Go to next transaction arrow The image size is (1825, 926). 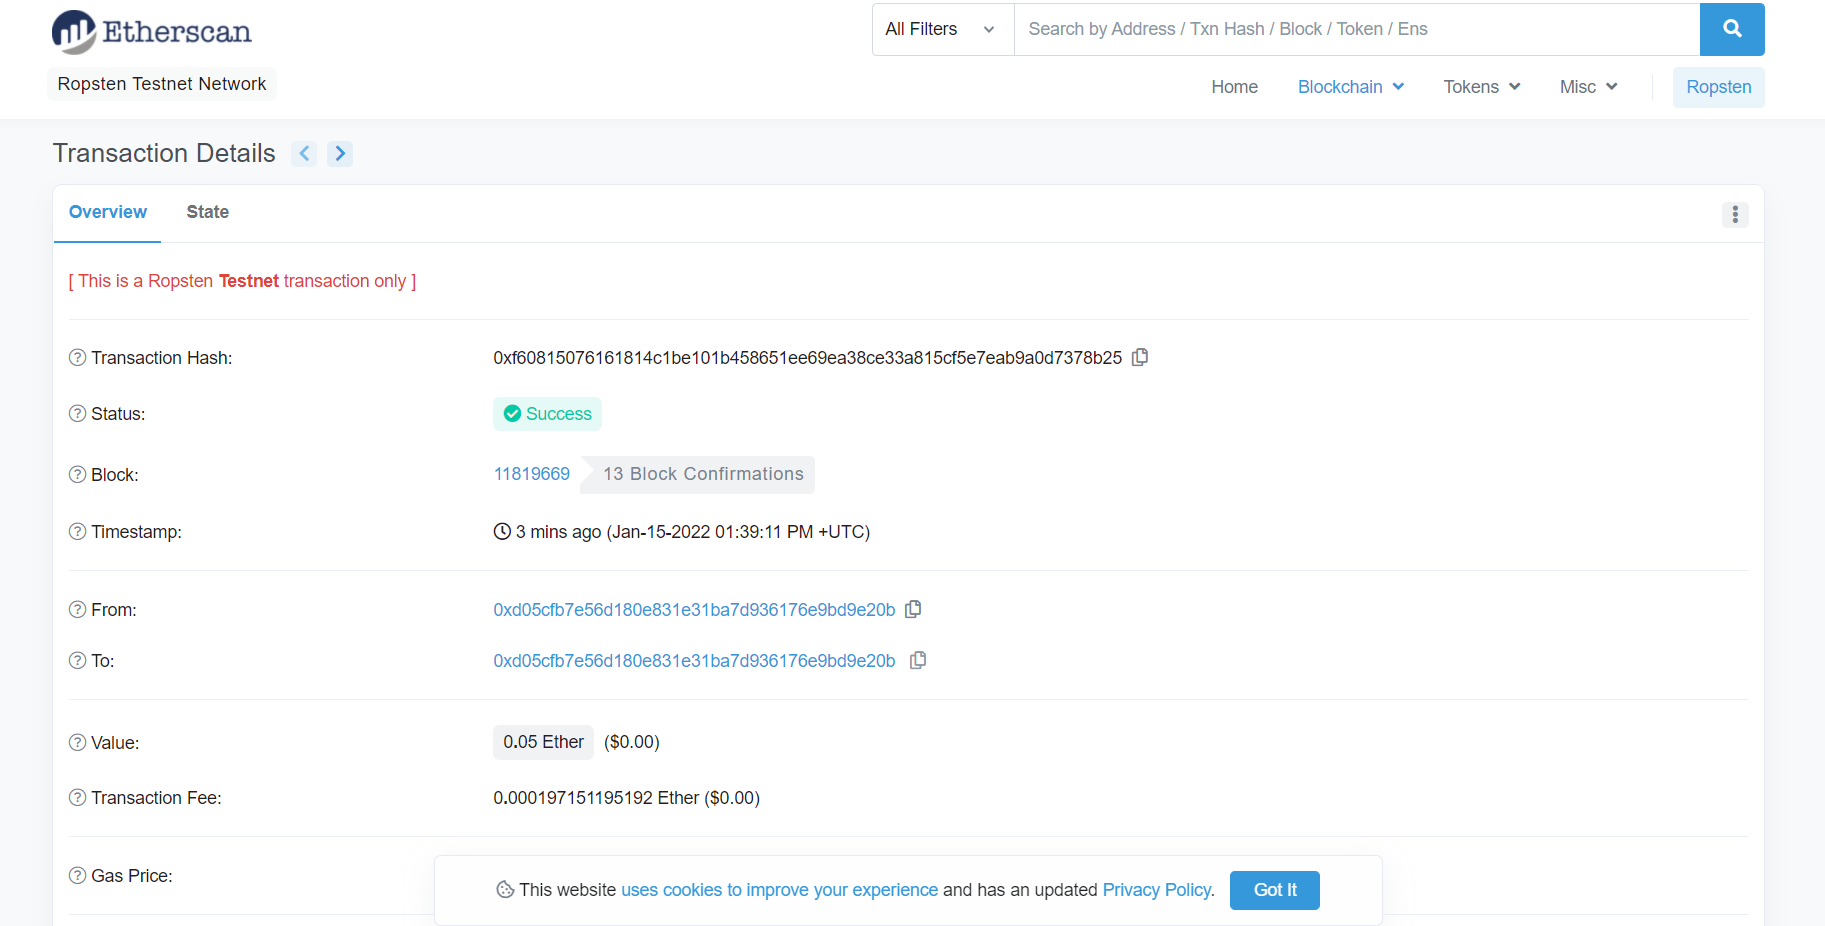pyautogui.click(x=340, y=153)
